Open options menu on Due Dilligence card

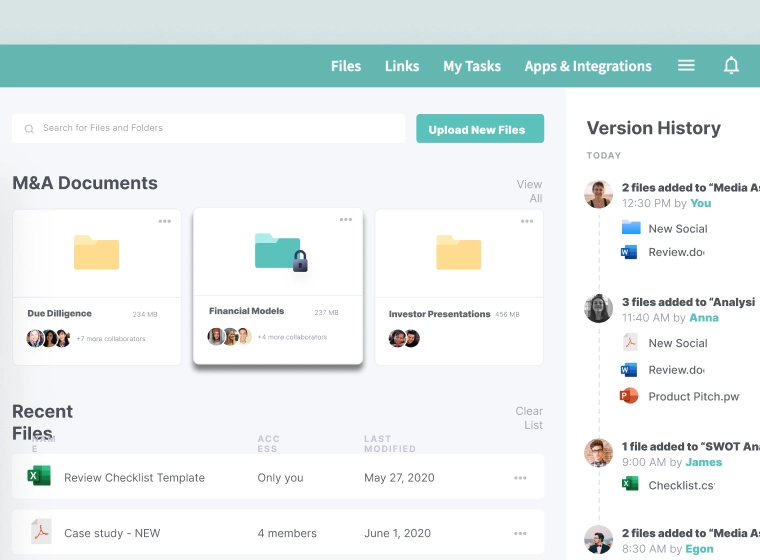(x=164, y=221)
